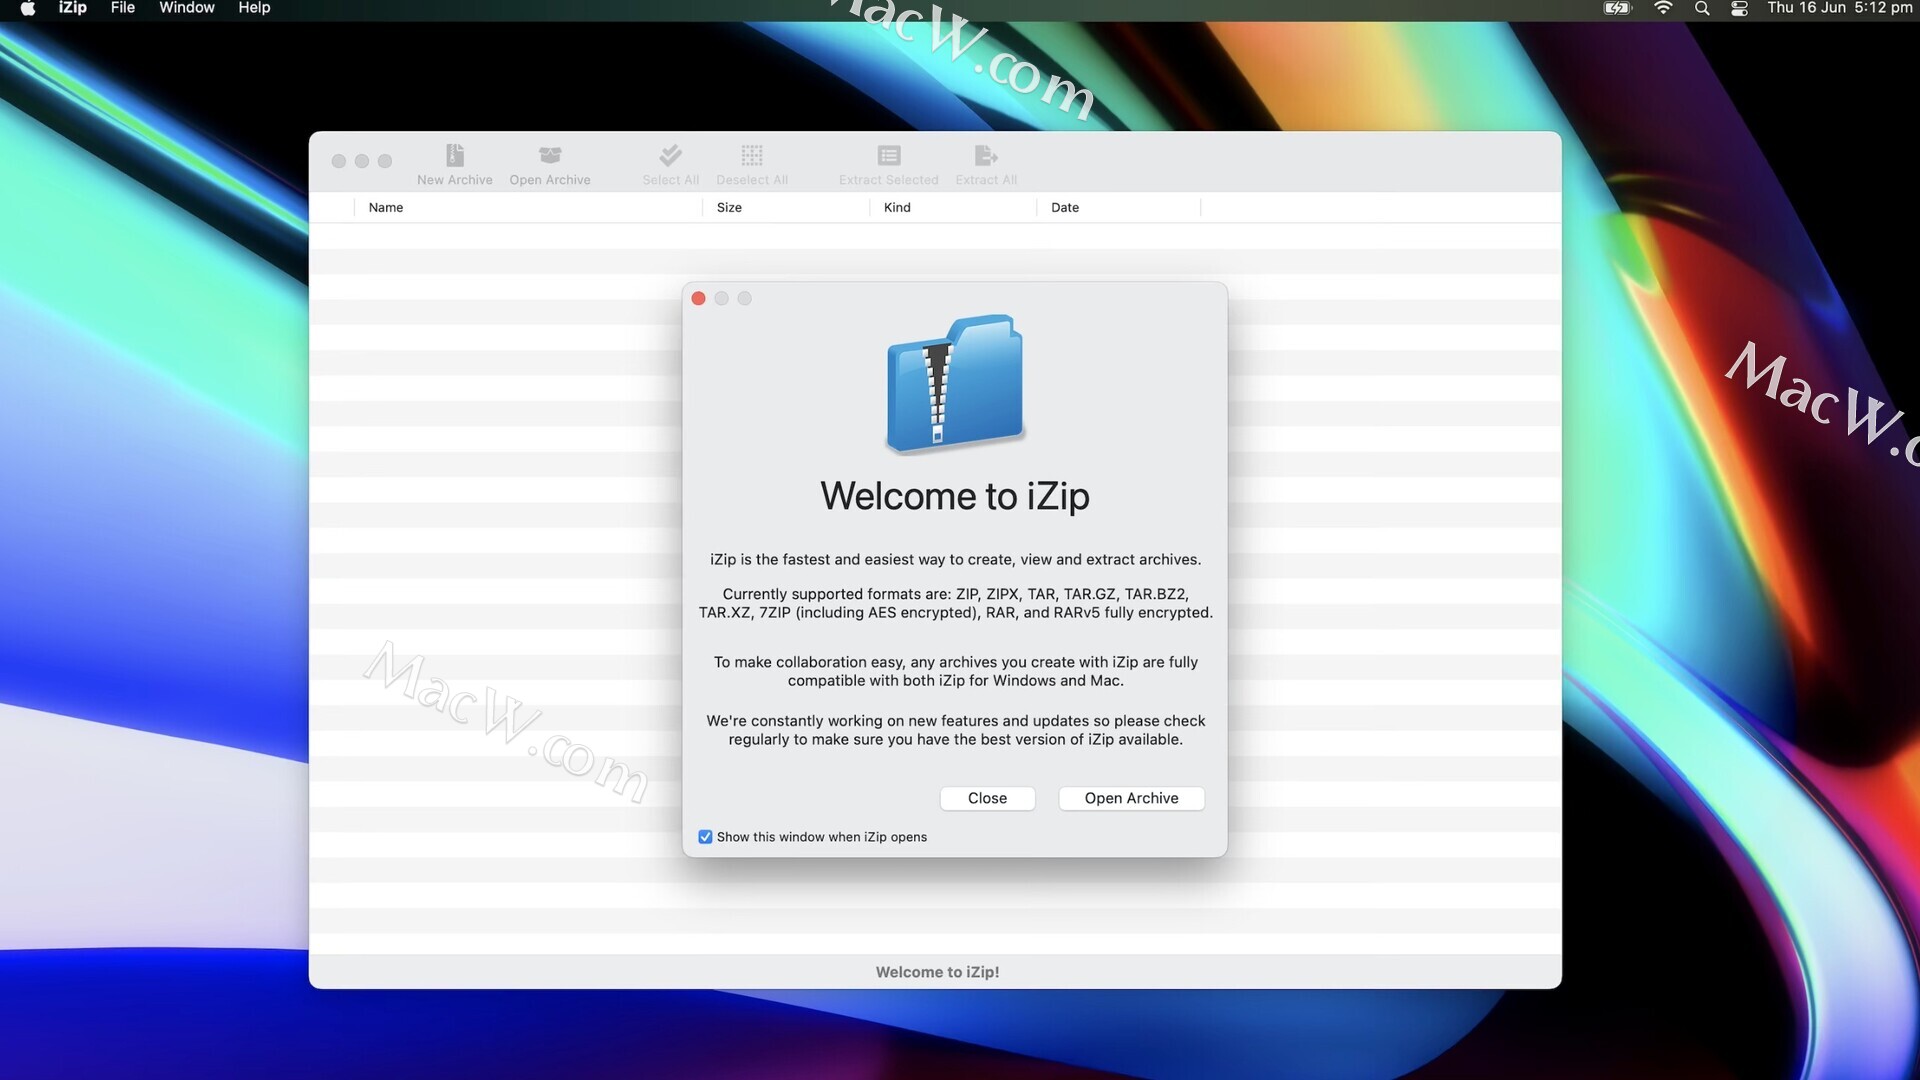Image resolution: width=1920 pixels, height=1080 pixels.
Task: Click the Select All checkmark icon
Action: click(x=670, y=156)
